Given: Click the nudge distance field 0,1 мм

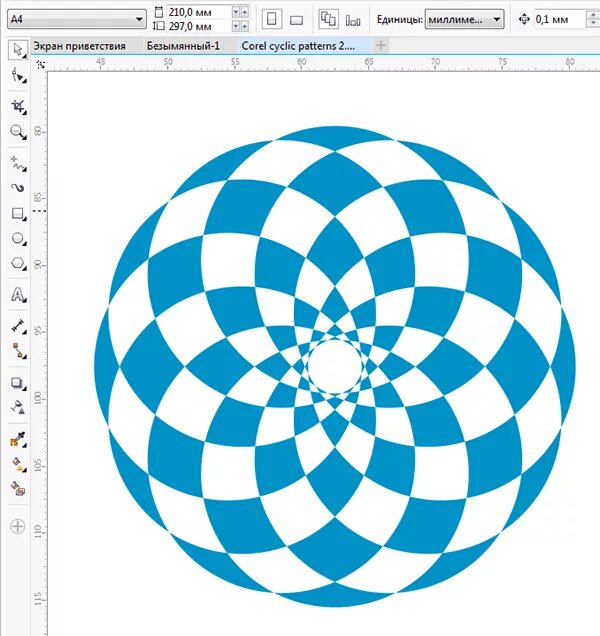Looking at the screenshot, I should coord(560,19).
